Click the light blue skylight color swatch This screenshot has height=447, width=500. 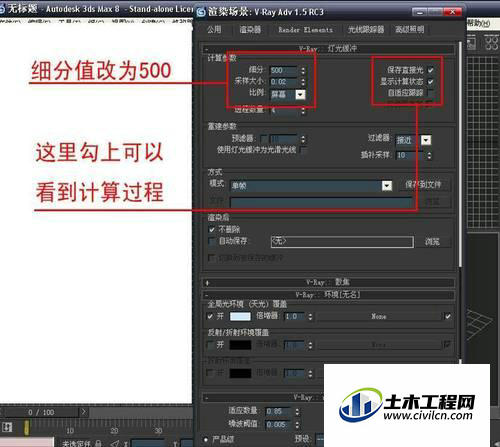[240, 316]
